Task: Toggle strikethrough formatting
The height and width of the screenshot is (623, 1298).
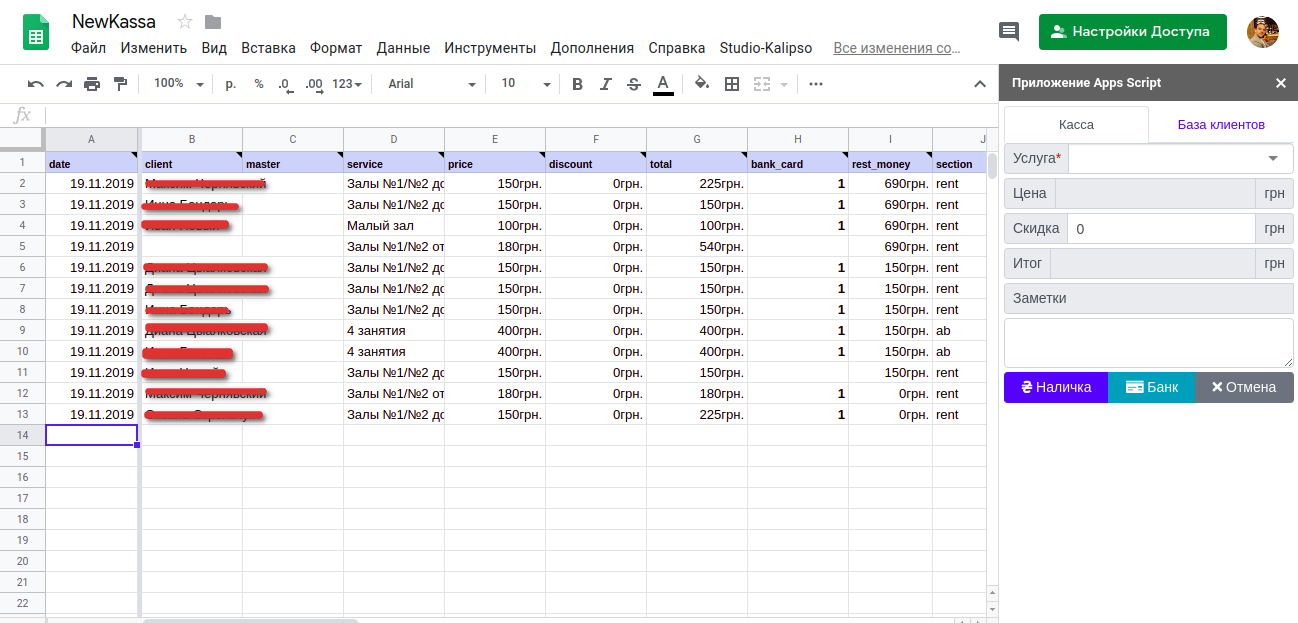Action: pos(633,84)
